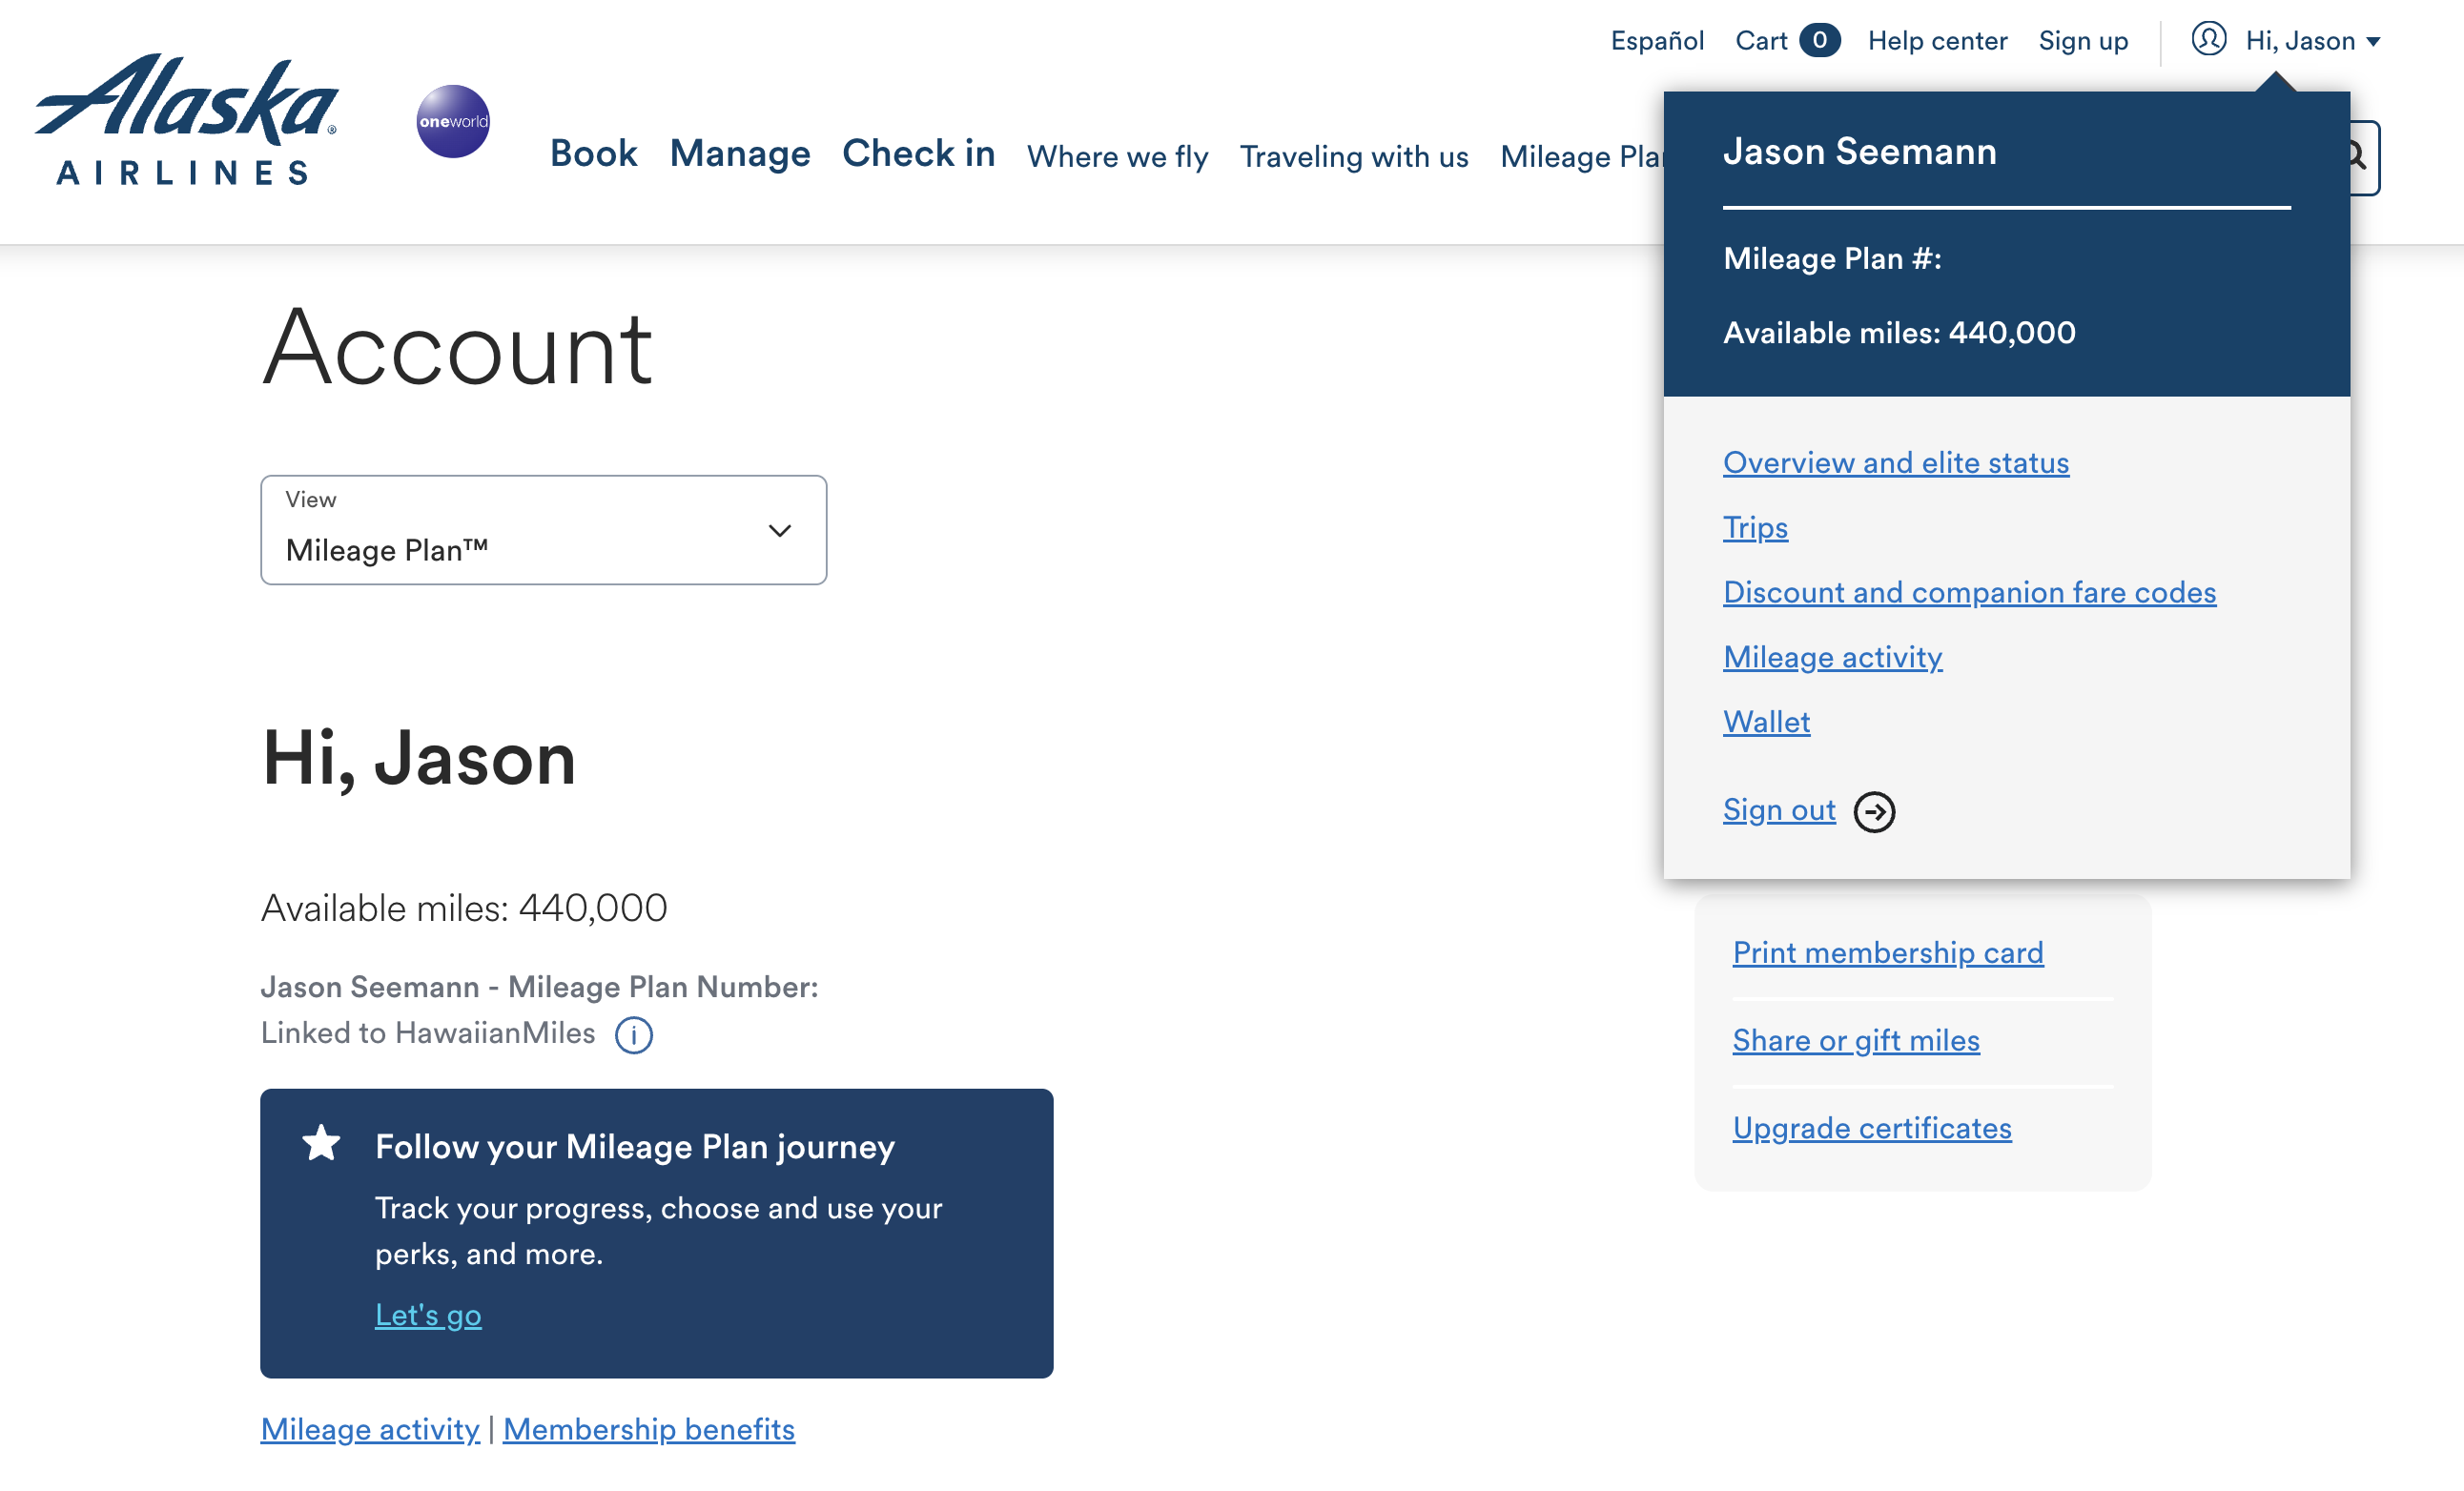The height and width of the screenshot is (1491, 2464).
Task: Click the Sign up link
Action: (2083, 41)
